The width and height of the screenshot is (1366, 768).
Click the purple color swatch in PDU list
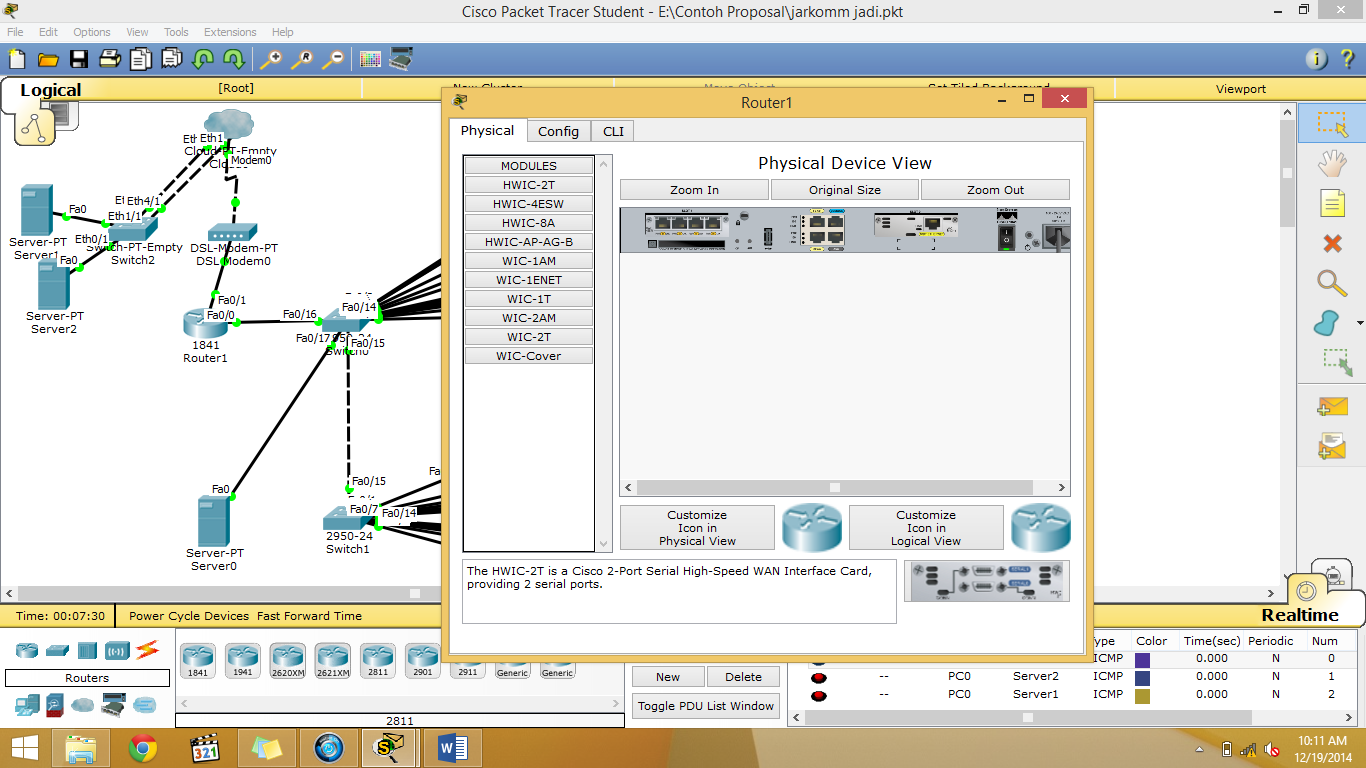pos(1142,660)
